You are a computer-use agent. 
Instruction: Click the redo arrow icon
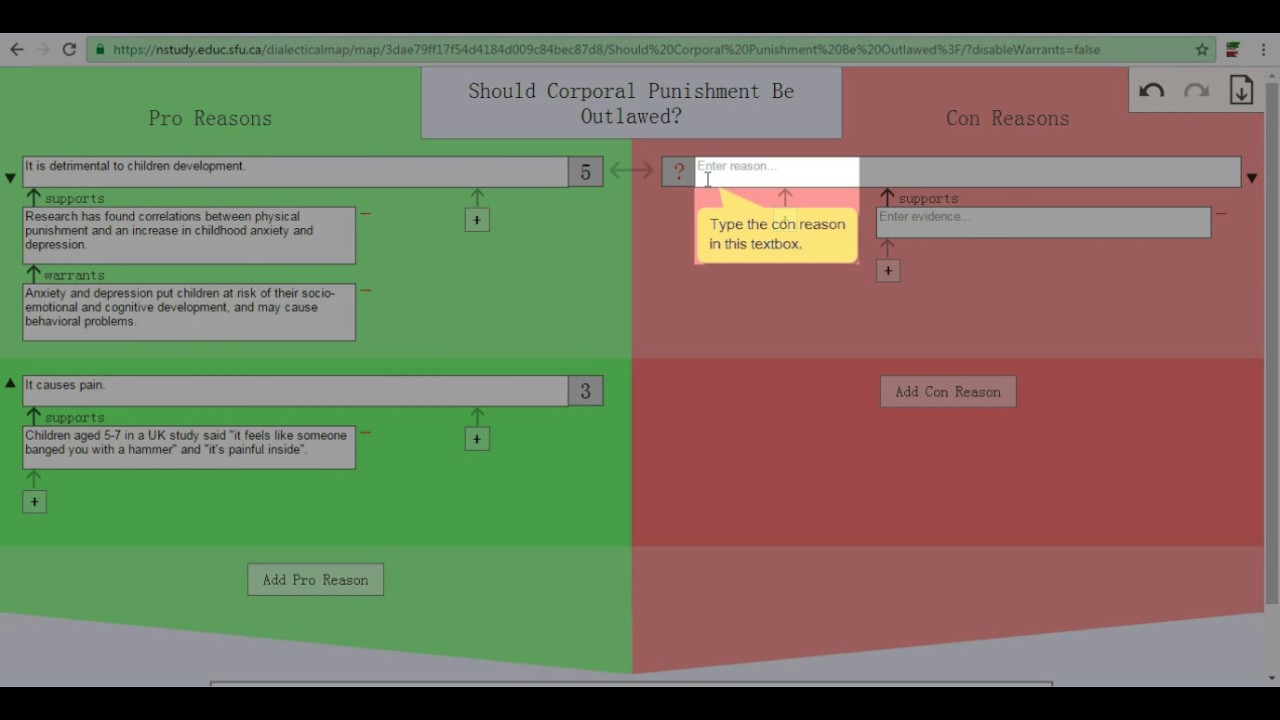coord(1196,91)
